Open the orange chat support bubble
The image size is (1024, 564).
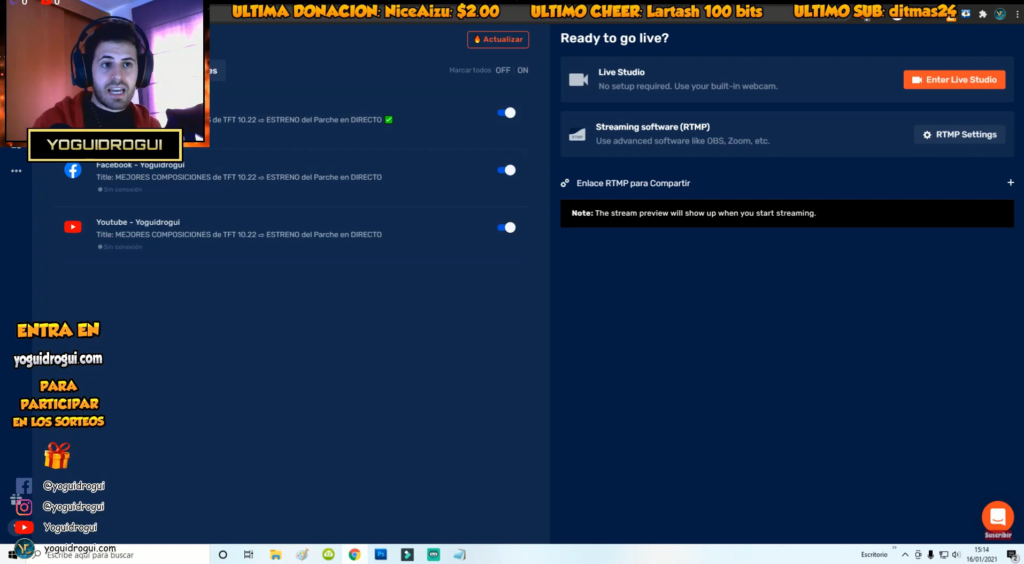997,517
